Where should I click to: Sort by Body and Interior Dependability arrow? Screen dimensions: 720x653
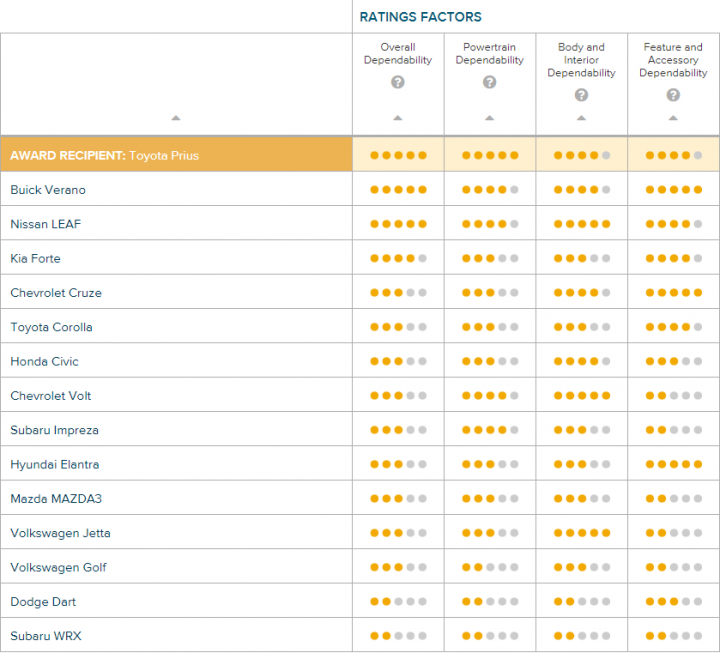[x=581, y=118]
